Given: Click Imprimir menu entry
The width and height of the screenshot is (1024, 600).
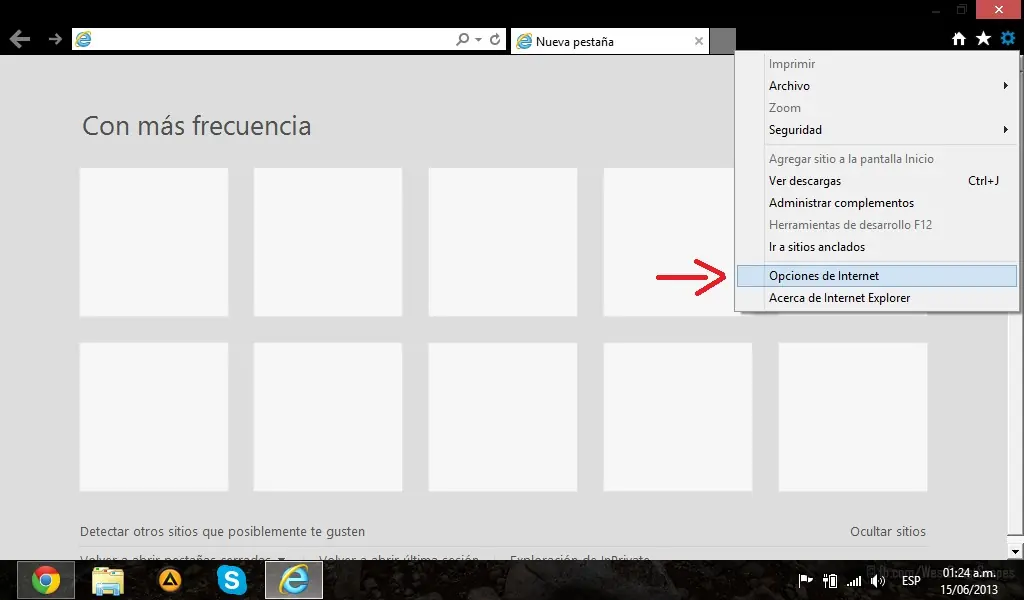Looking at the screenshot, I should (876, 64).
